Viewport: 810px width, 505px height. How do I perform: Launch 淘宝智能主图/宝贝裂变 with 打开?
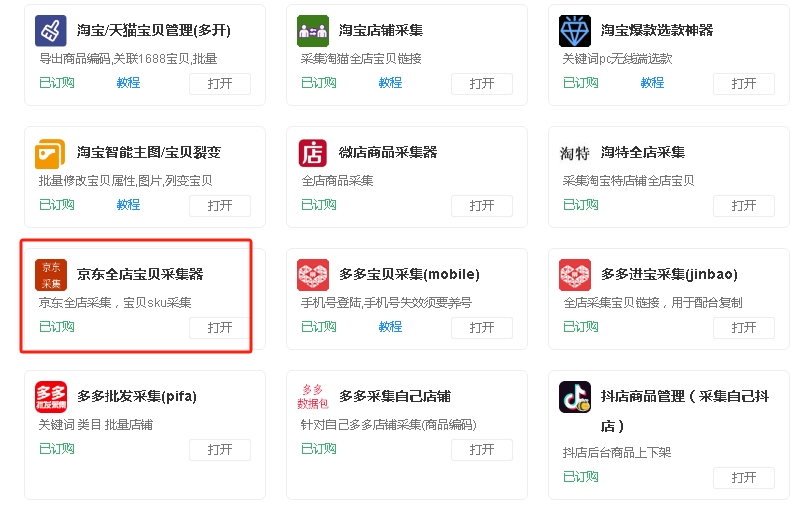[220, 206]
